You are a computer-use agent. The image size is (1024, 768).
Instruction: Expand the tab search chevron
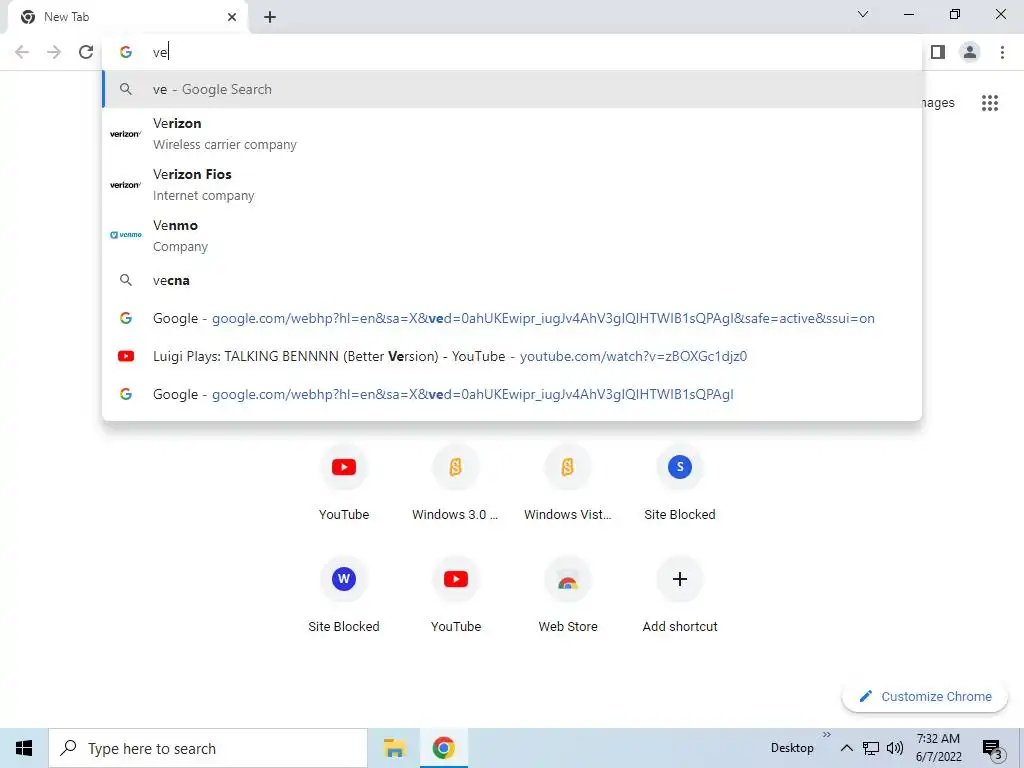point(863,14)
